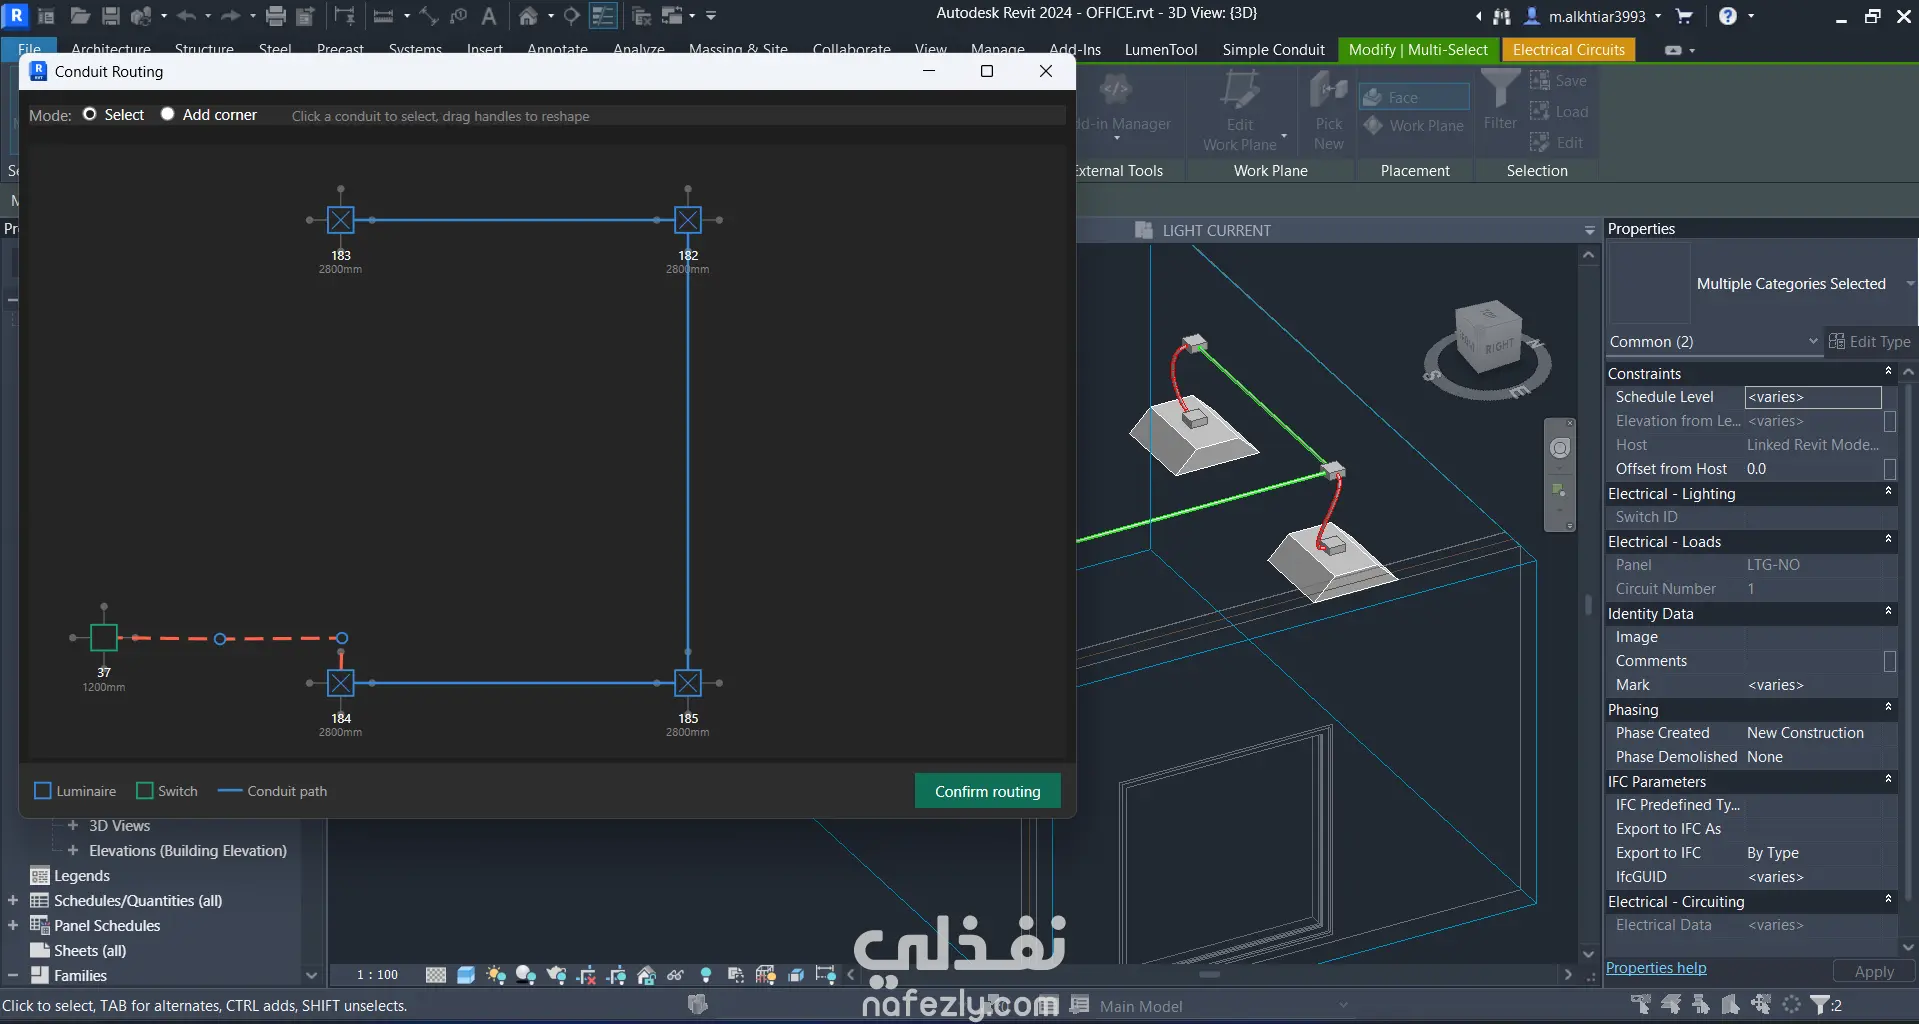This screenshot has width=1919, height=1024.
Task: Open the File menu tab
Action: tap(30, 49)
